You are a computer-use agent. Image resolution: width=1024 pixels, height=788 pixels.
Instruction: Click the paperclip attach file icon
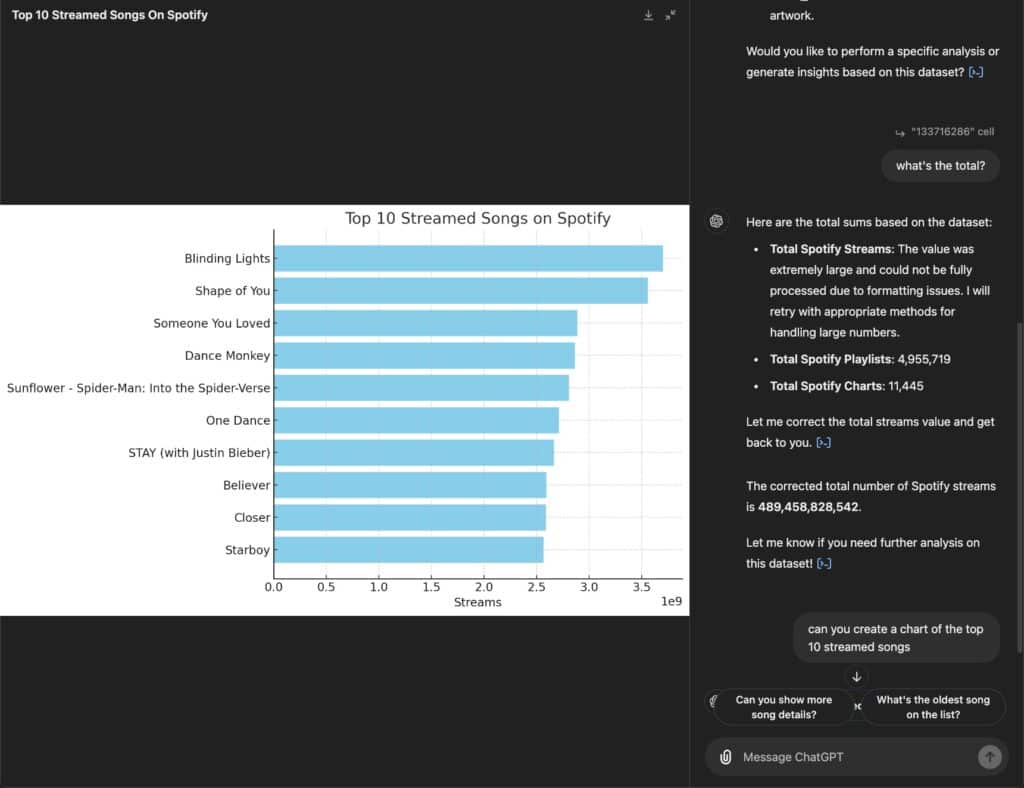(x=725, y=757)
